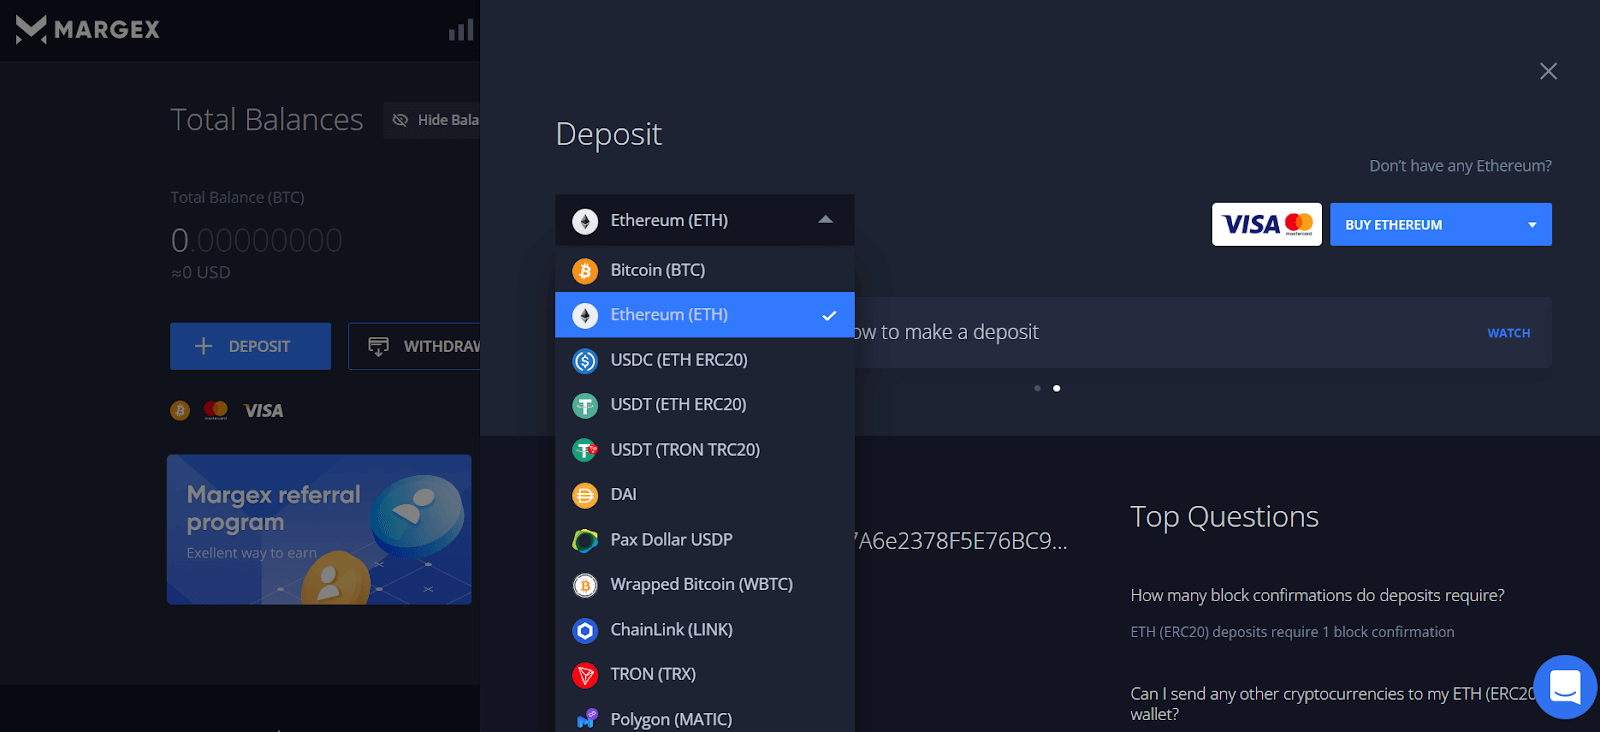This screenshot has height=732, width=1600.
Task: Select DAI from the currency list
Action: (x=705, y=495)
